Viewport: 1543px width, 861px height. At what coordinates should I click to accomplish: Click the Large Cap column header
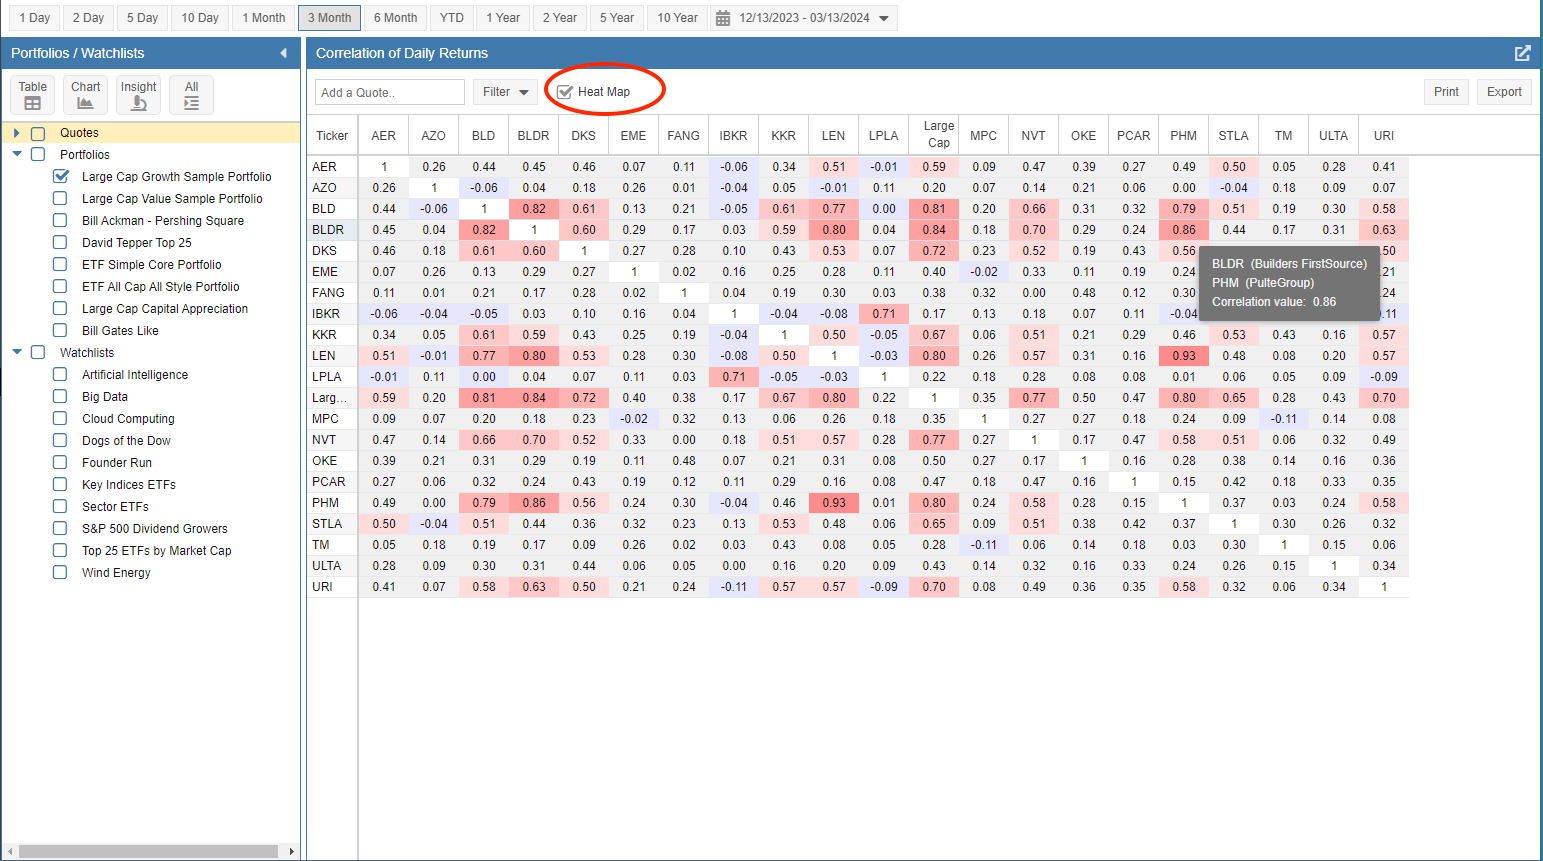[934, 134]
